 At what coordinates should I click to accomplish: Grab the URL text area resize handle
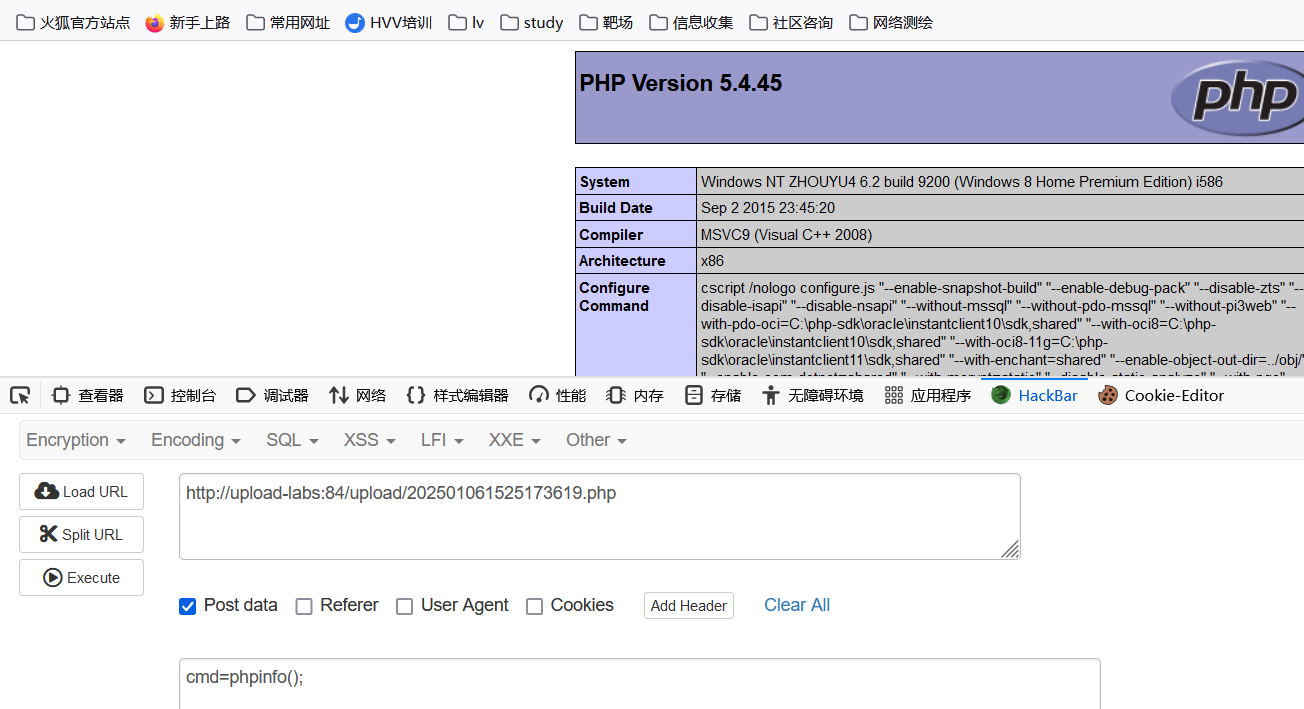coord(1010,549)
